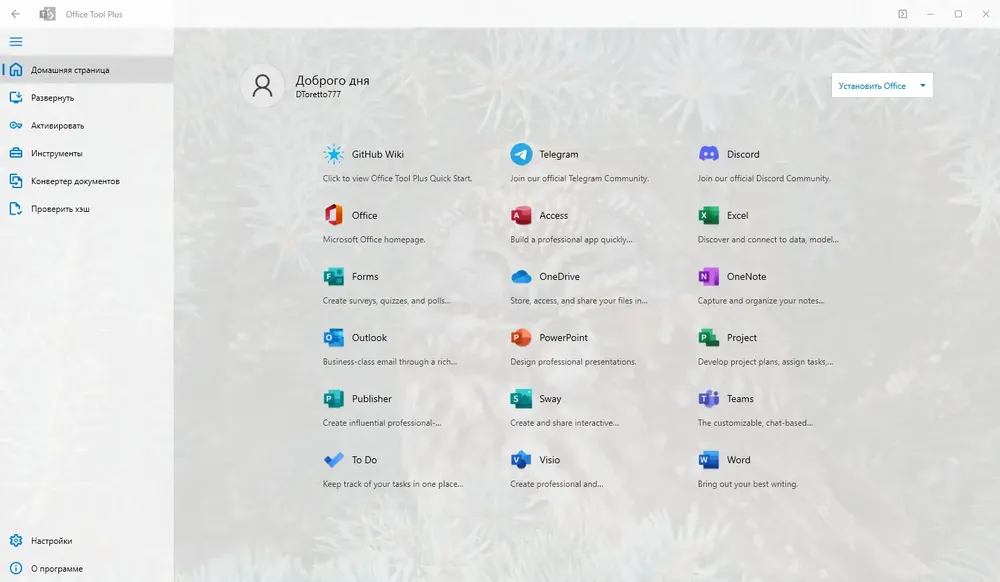This screenshot has height=582, width=1000.
Task: Open the PowerPoint app icon
Action: (521, 338)
